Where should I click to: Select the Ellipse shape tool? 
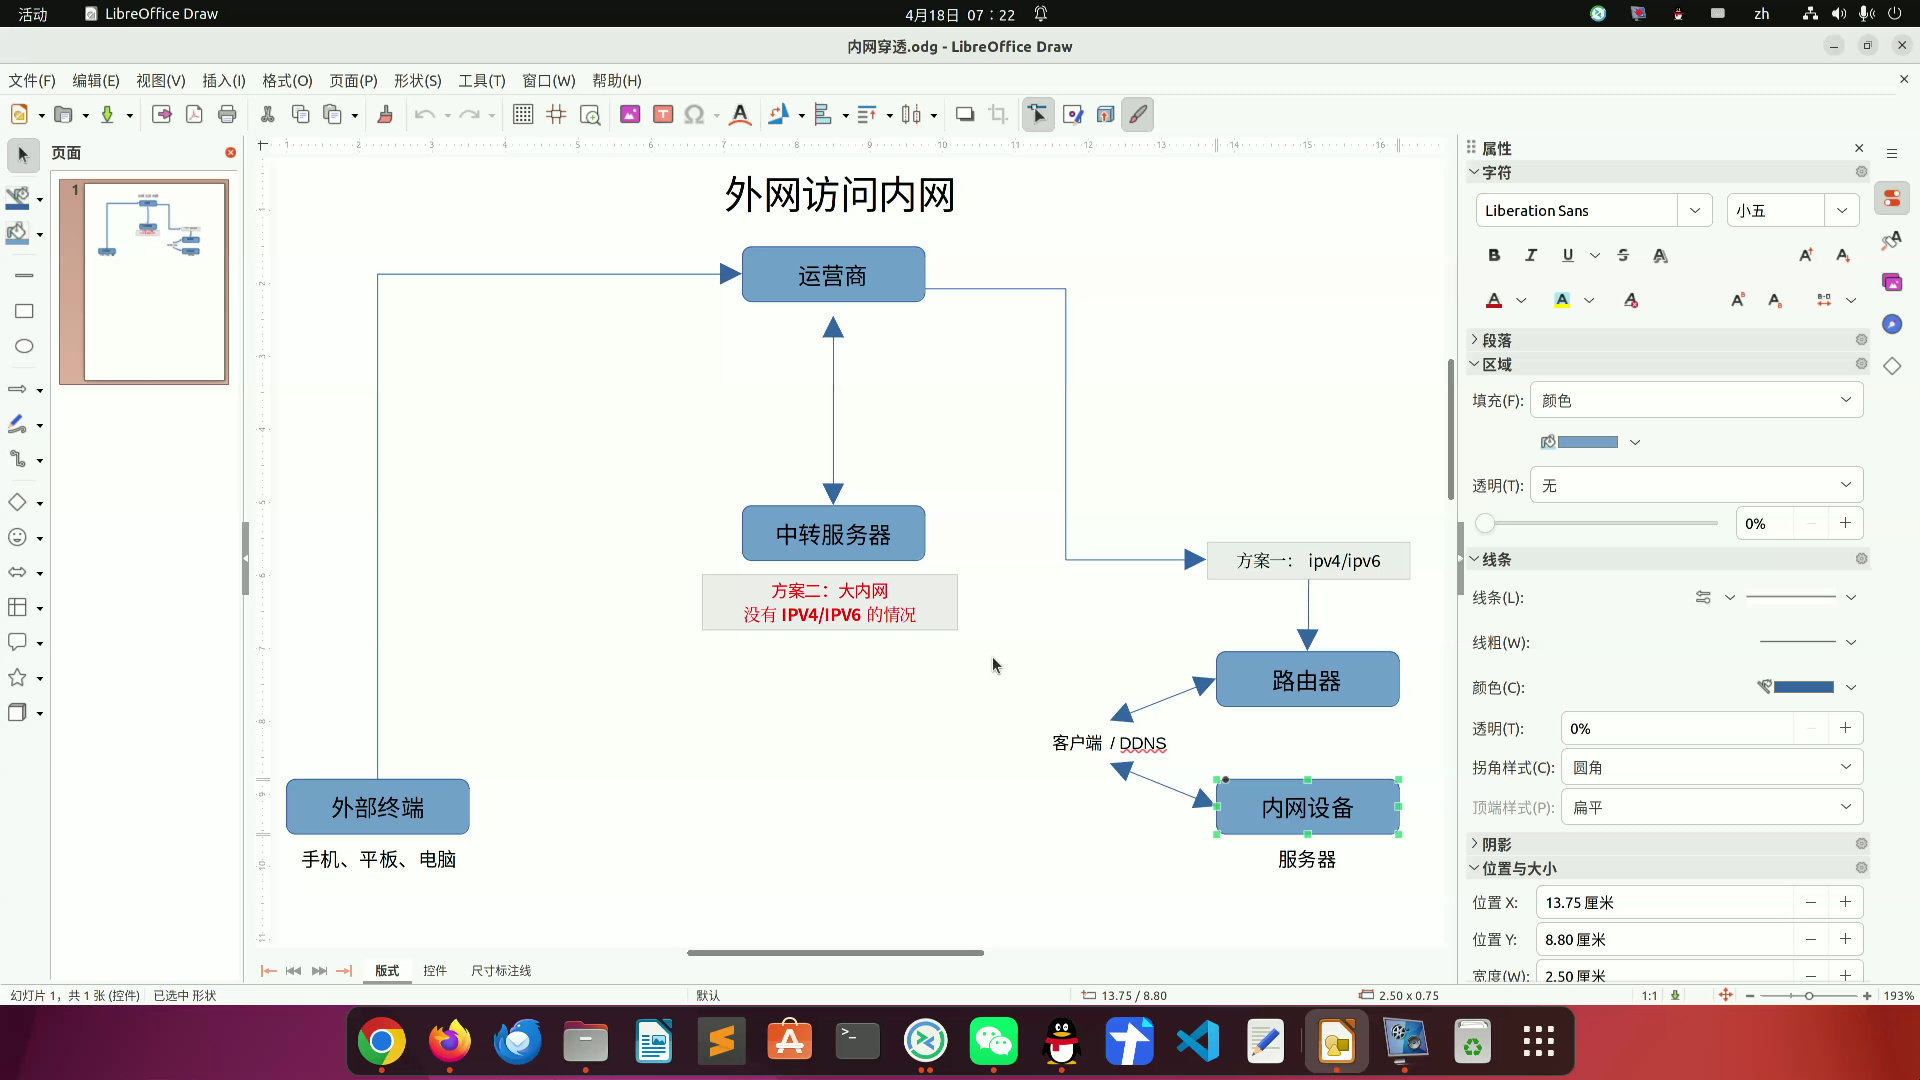pyautogui.click(x=24, y=346)
